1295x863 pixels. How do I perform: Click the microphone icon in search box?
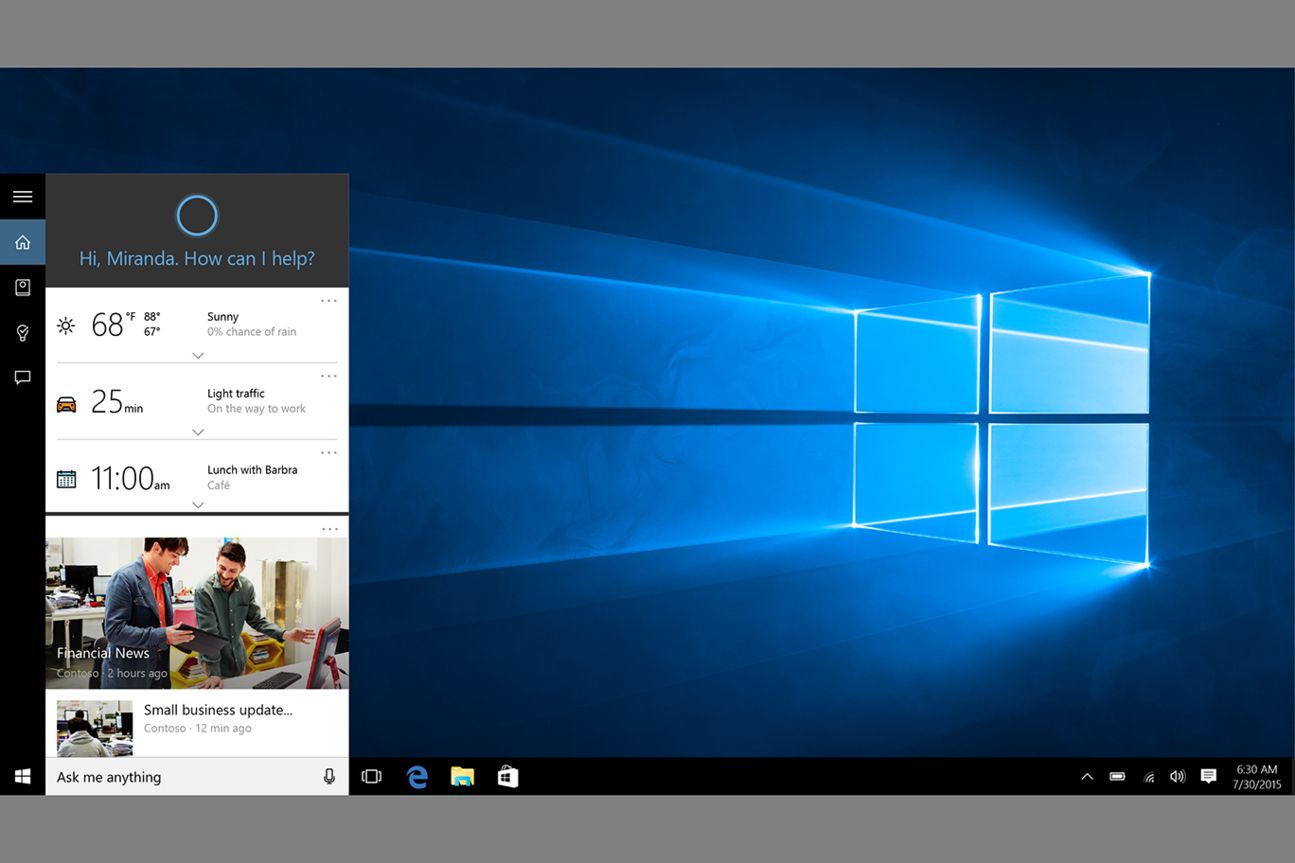click(x=329, y=777)
